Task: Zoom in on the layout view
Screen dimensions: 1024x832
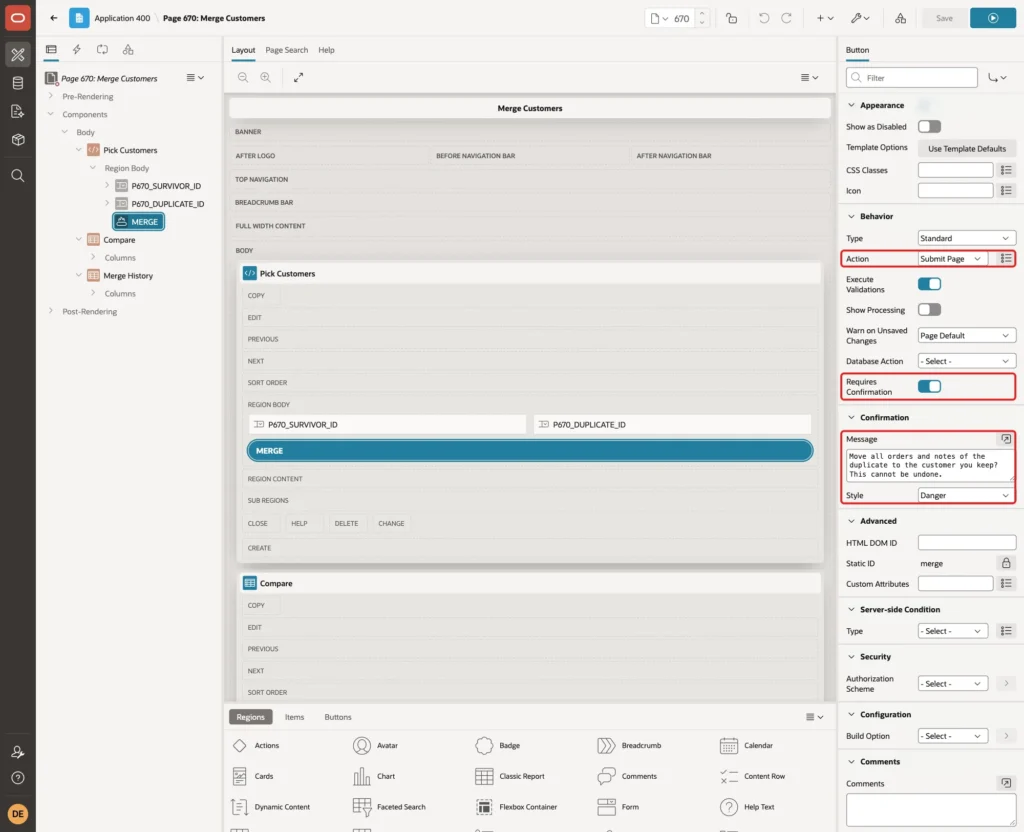Action: pos(266,77)
